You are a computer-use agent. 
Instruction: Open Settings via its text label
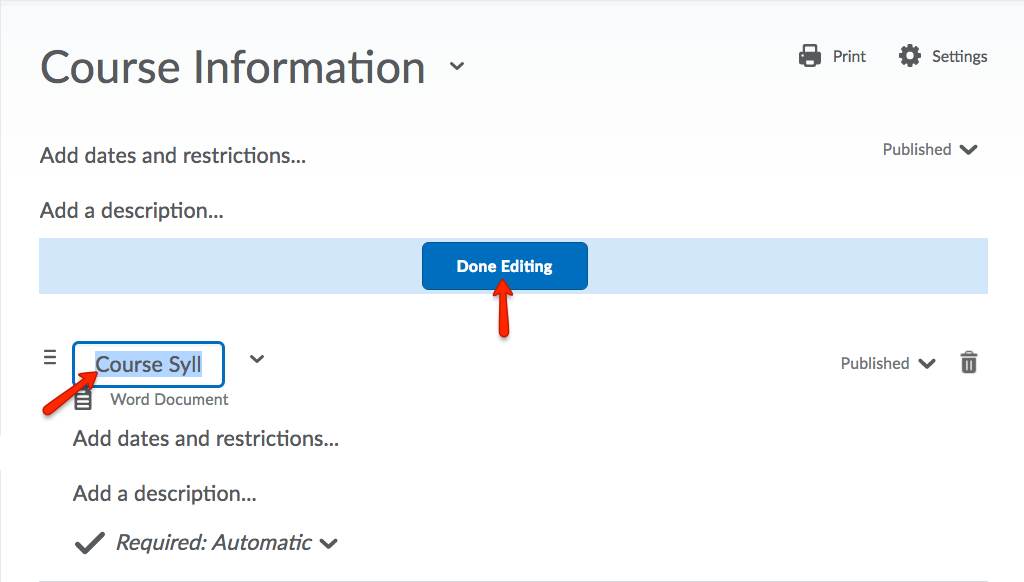959,56
